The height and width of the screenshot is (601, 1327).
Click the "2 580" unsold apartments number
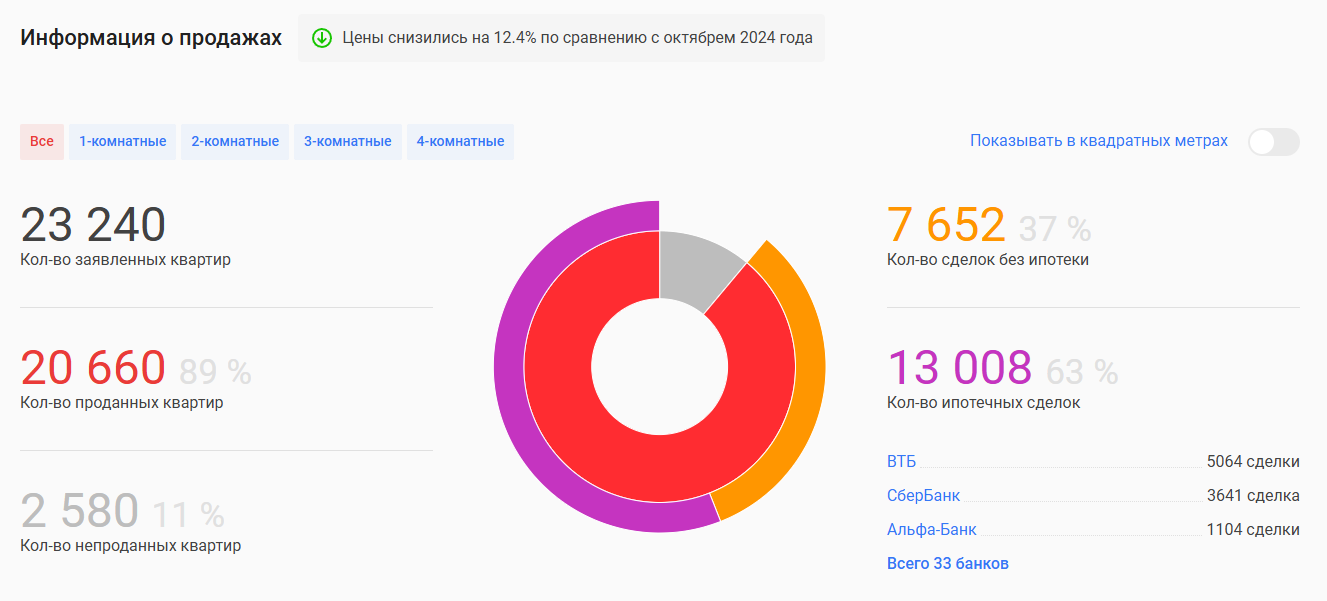(80, 511)
